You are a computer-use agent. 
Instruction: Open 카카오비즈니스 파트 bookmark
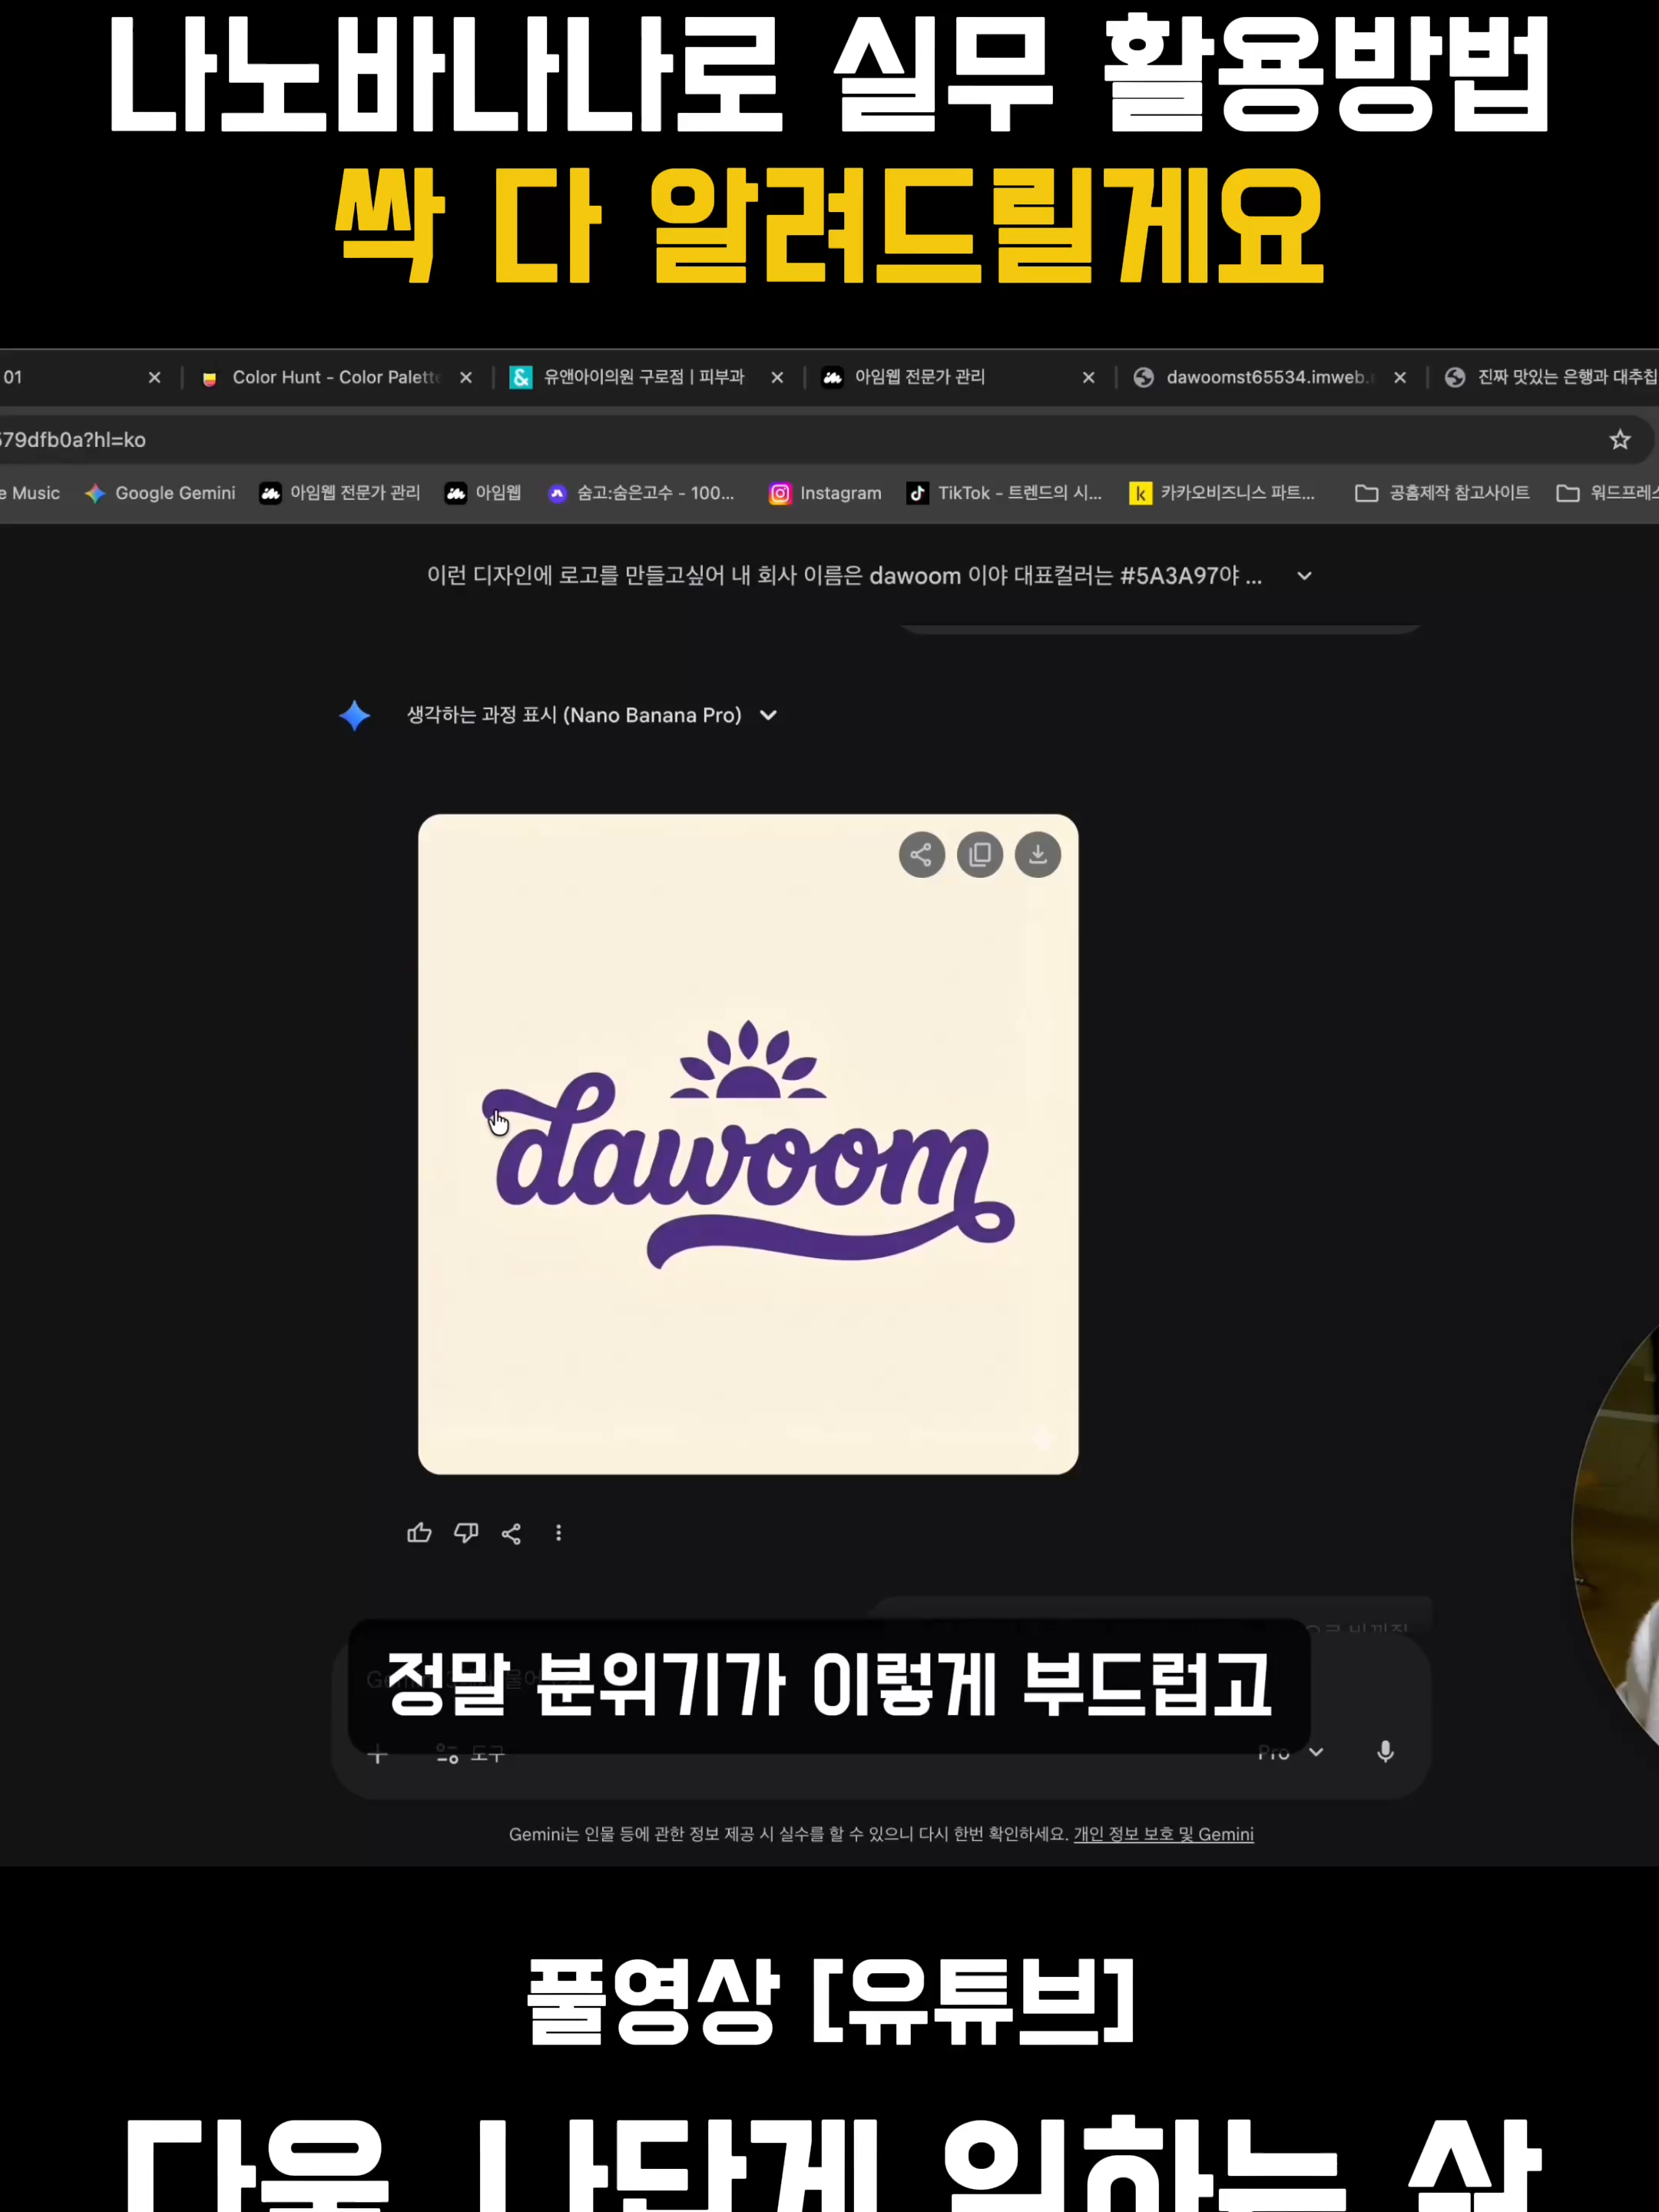coord(1222,493)
